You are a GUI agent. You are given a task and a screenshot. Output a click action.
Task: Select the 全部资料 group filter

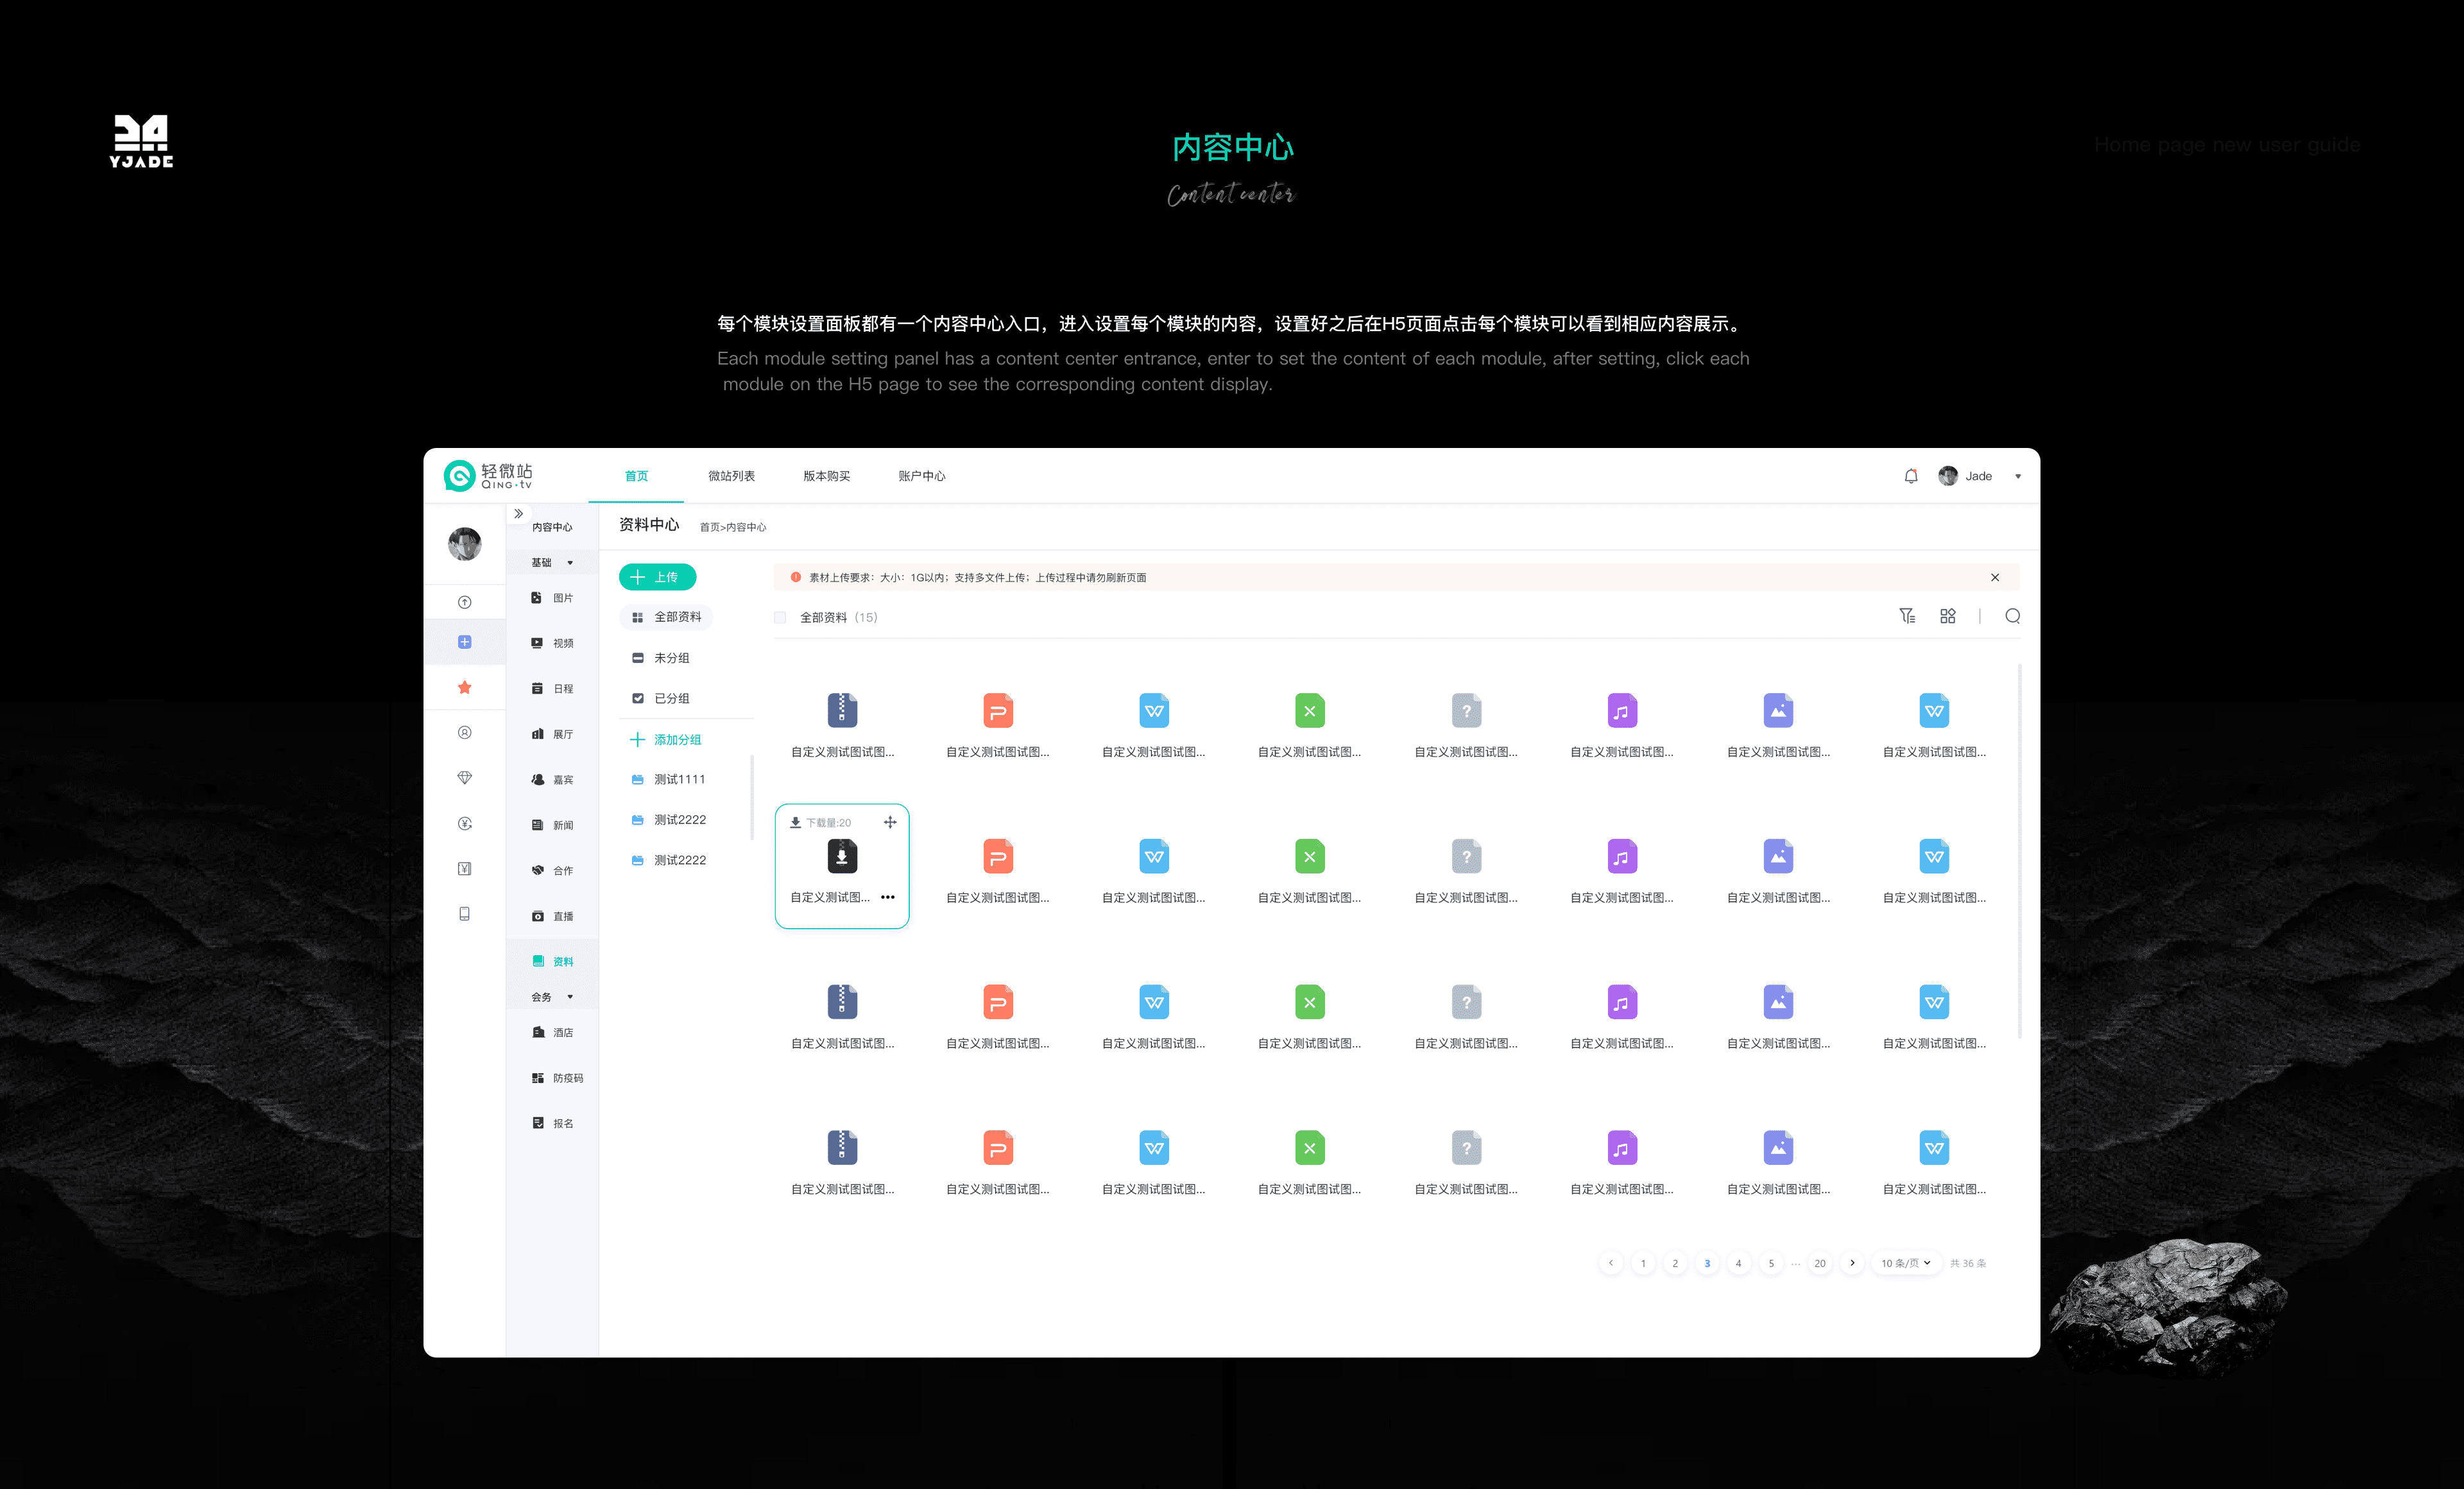click(x=666, y=617)
